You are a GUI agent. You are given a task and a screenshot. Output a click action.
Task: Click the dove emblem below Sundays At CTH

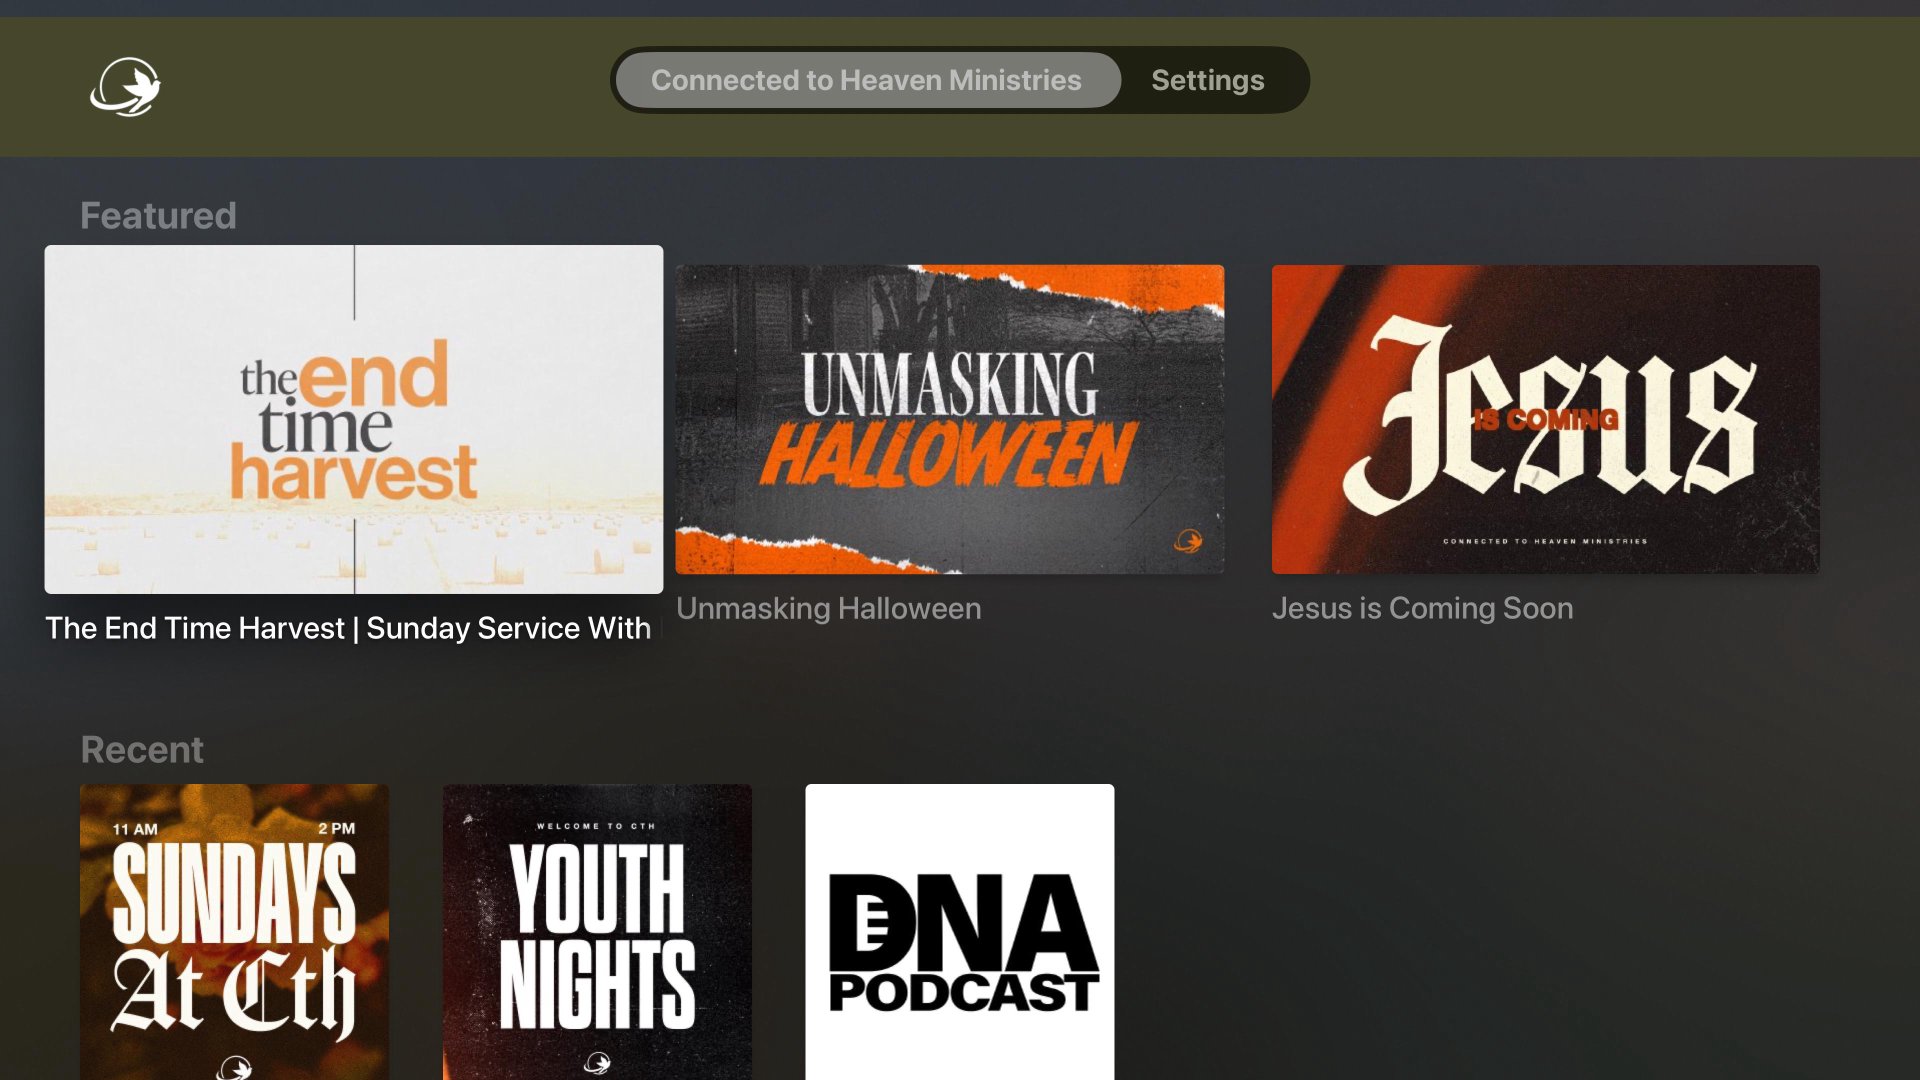[236, 1066]
